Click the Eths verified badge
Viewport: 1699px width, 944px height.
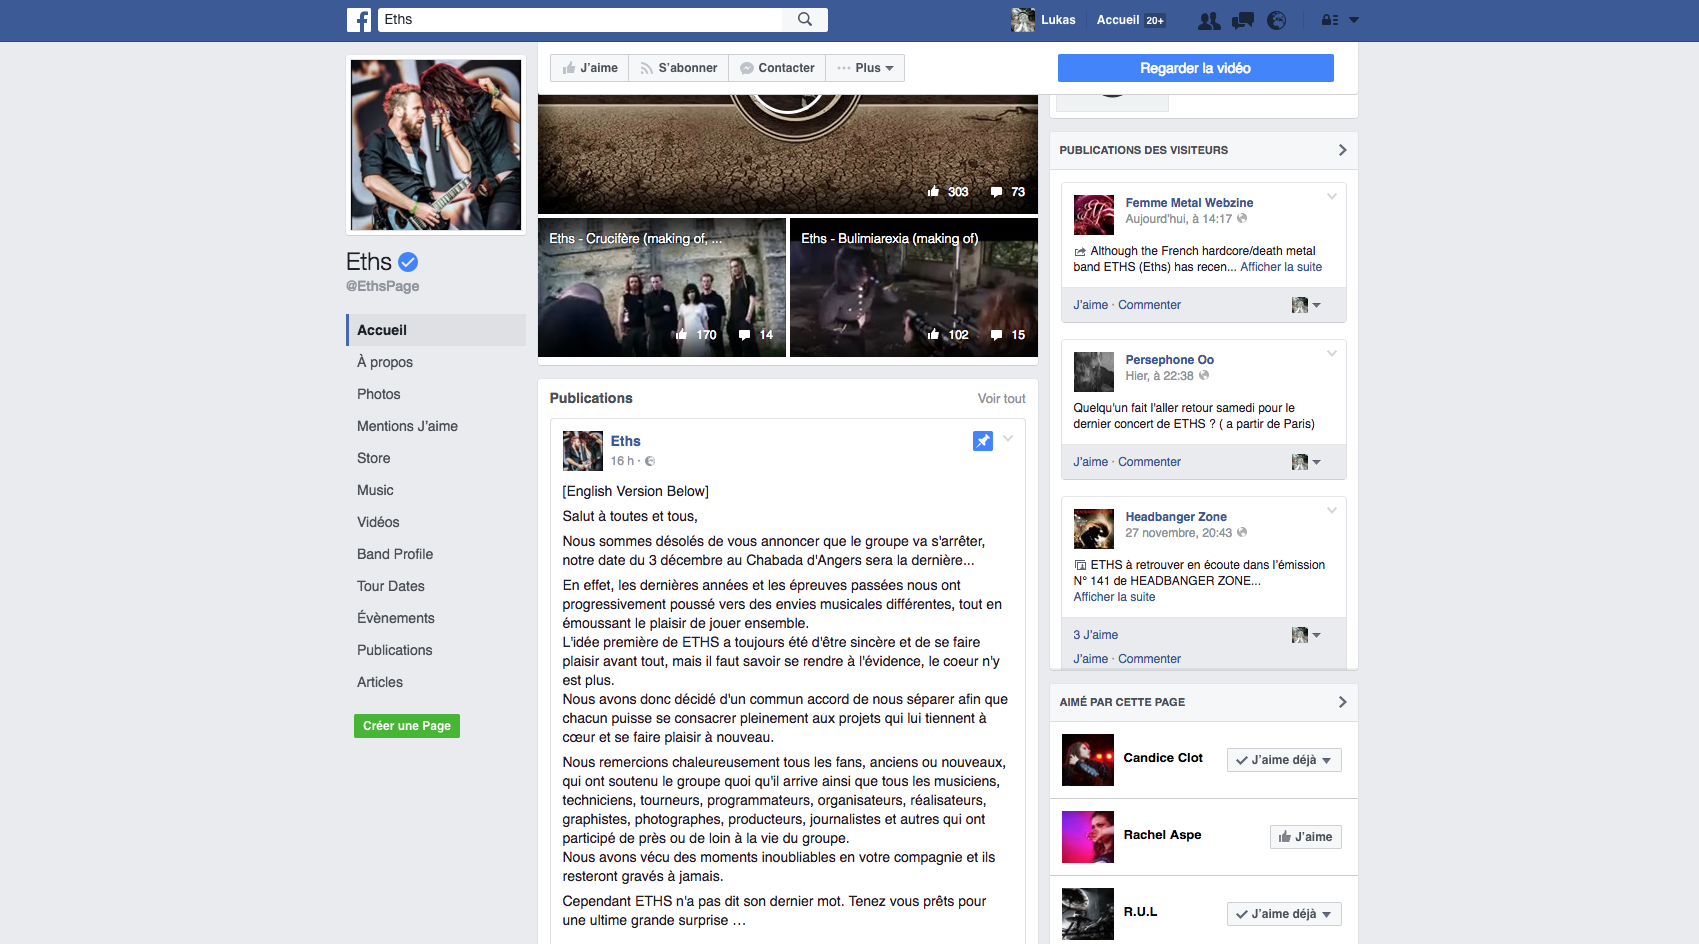click(x=408, y=262)
